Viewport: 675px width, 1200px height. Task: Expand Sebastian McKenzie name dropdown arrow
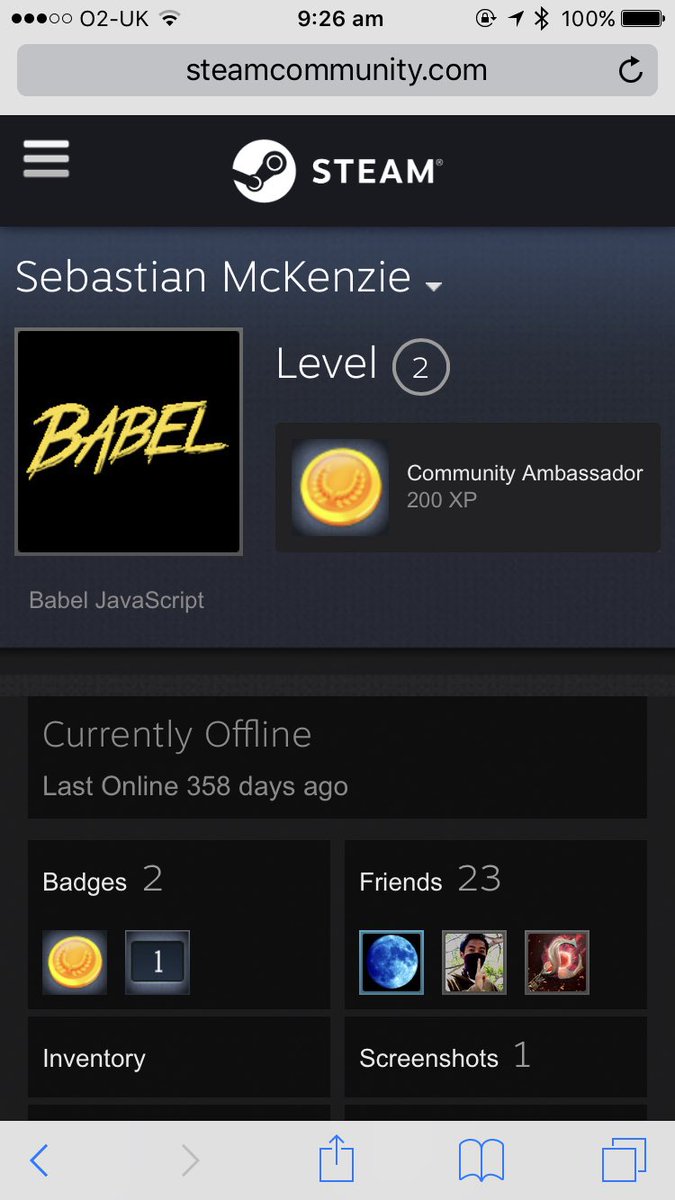tap(433, 287)
